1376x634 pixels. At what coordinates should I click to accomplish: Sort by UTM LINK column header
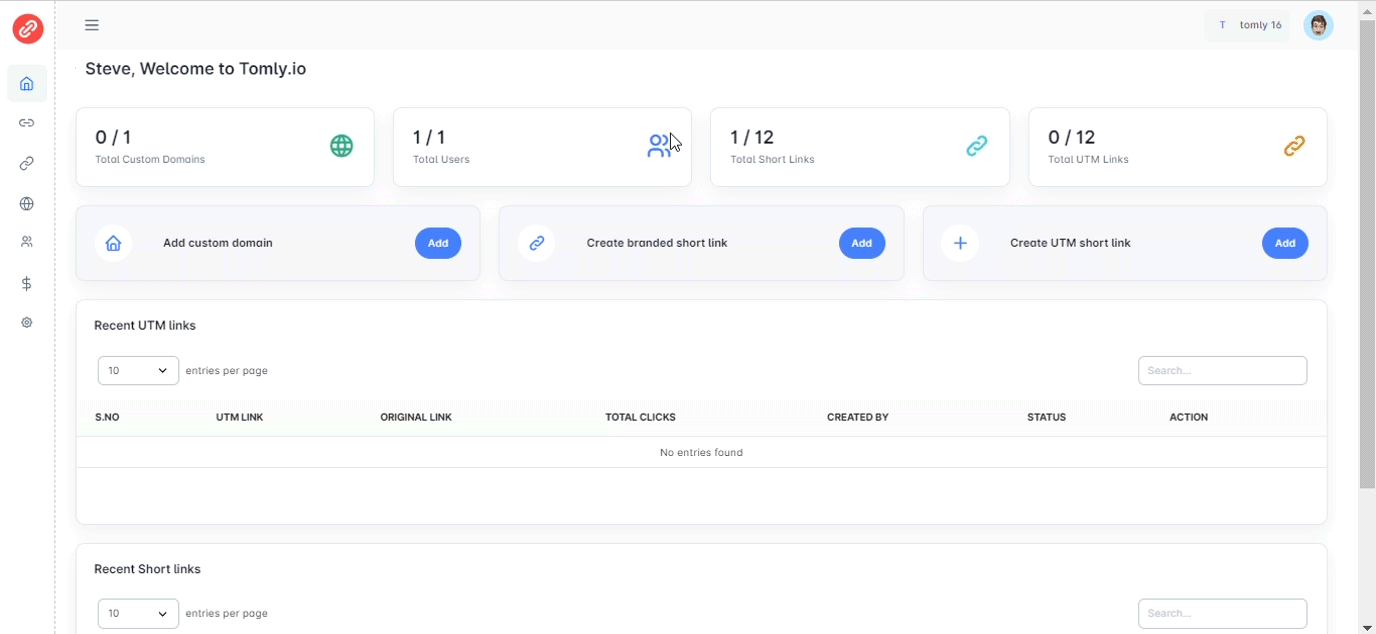[x=240, y=417]
